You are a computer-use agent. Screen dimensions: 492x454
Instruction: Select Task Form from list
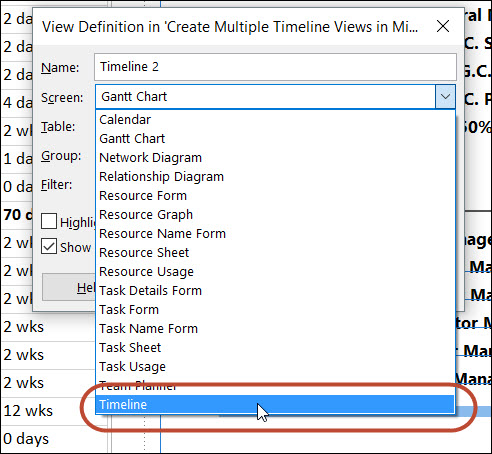pos(275,310)
